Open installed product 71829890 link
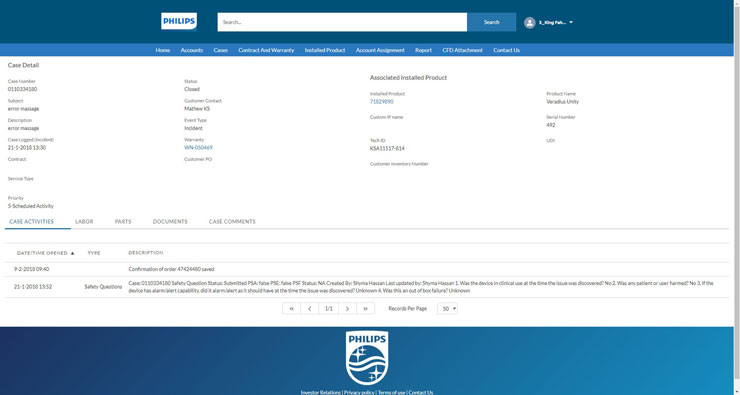Image resolution: width=740 pixels, height=395 pixels. pyautogui.click(x=381, y=101)
